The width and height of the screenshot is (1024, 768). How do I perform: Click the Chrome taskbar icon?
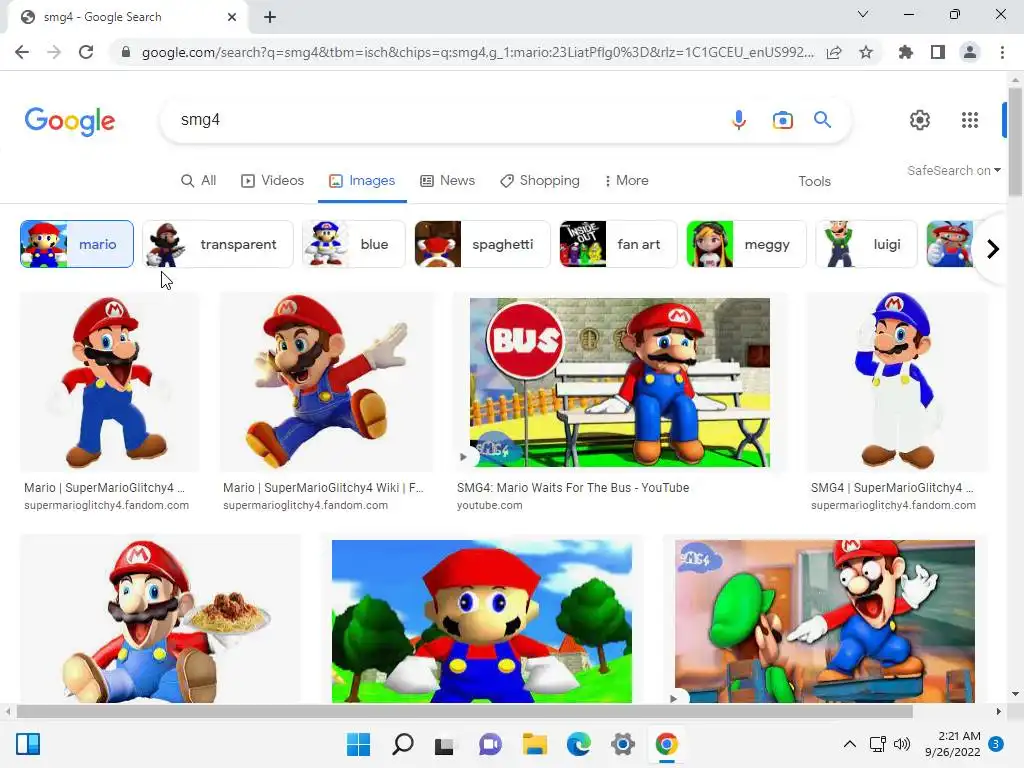coord(666,744)
